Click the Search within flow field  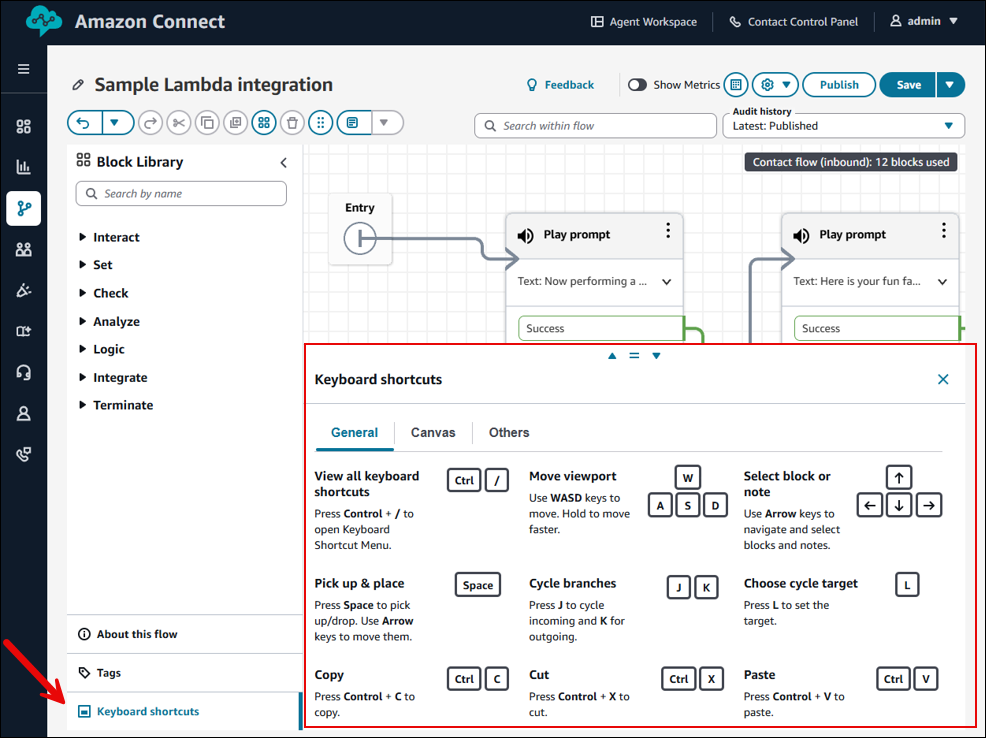tap(594, 126)
